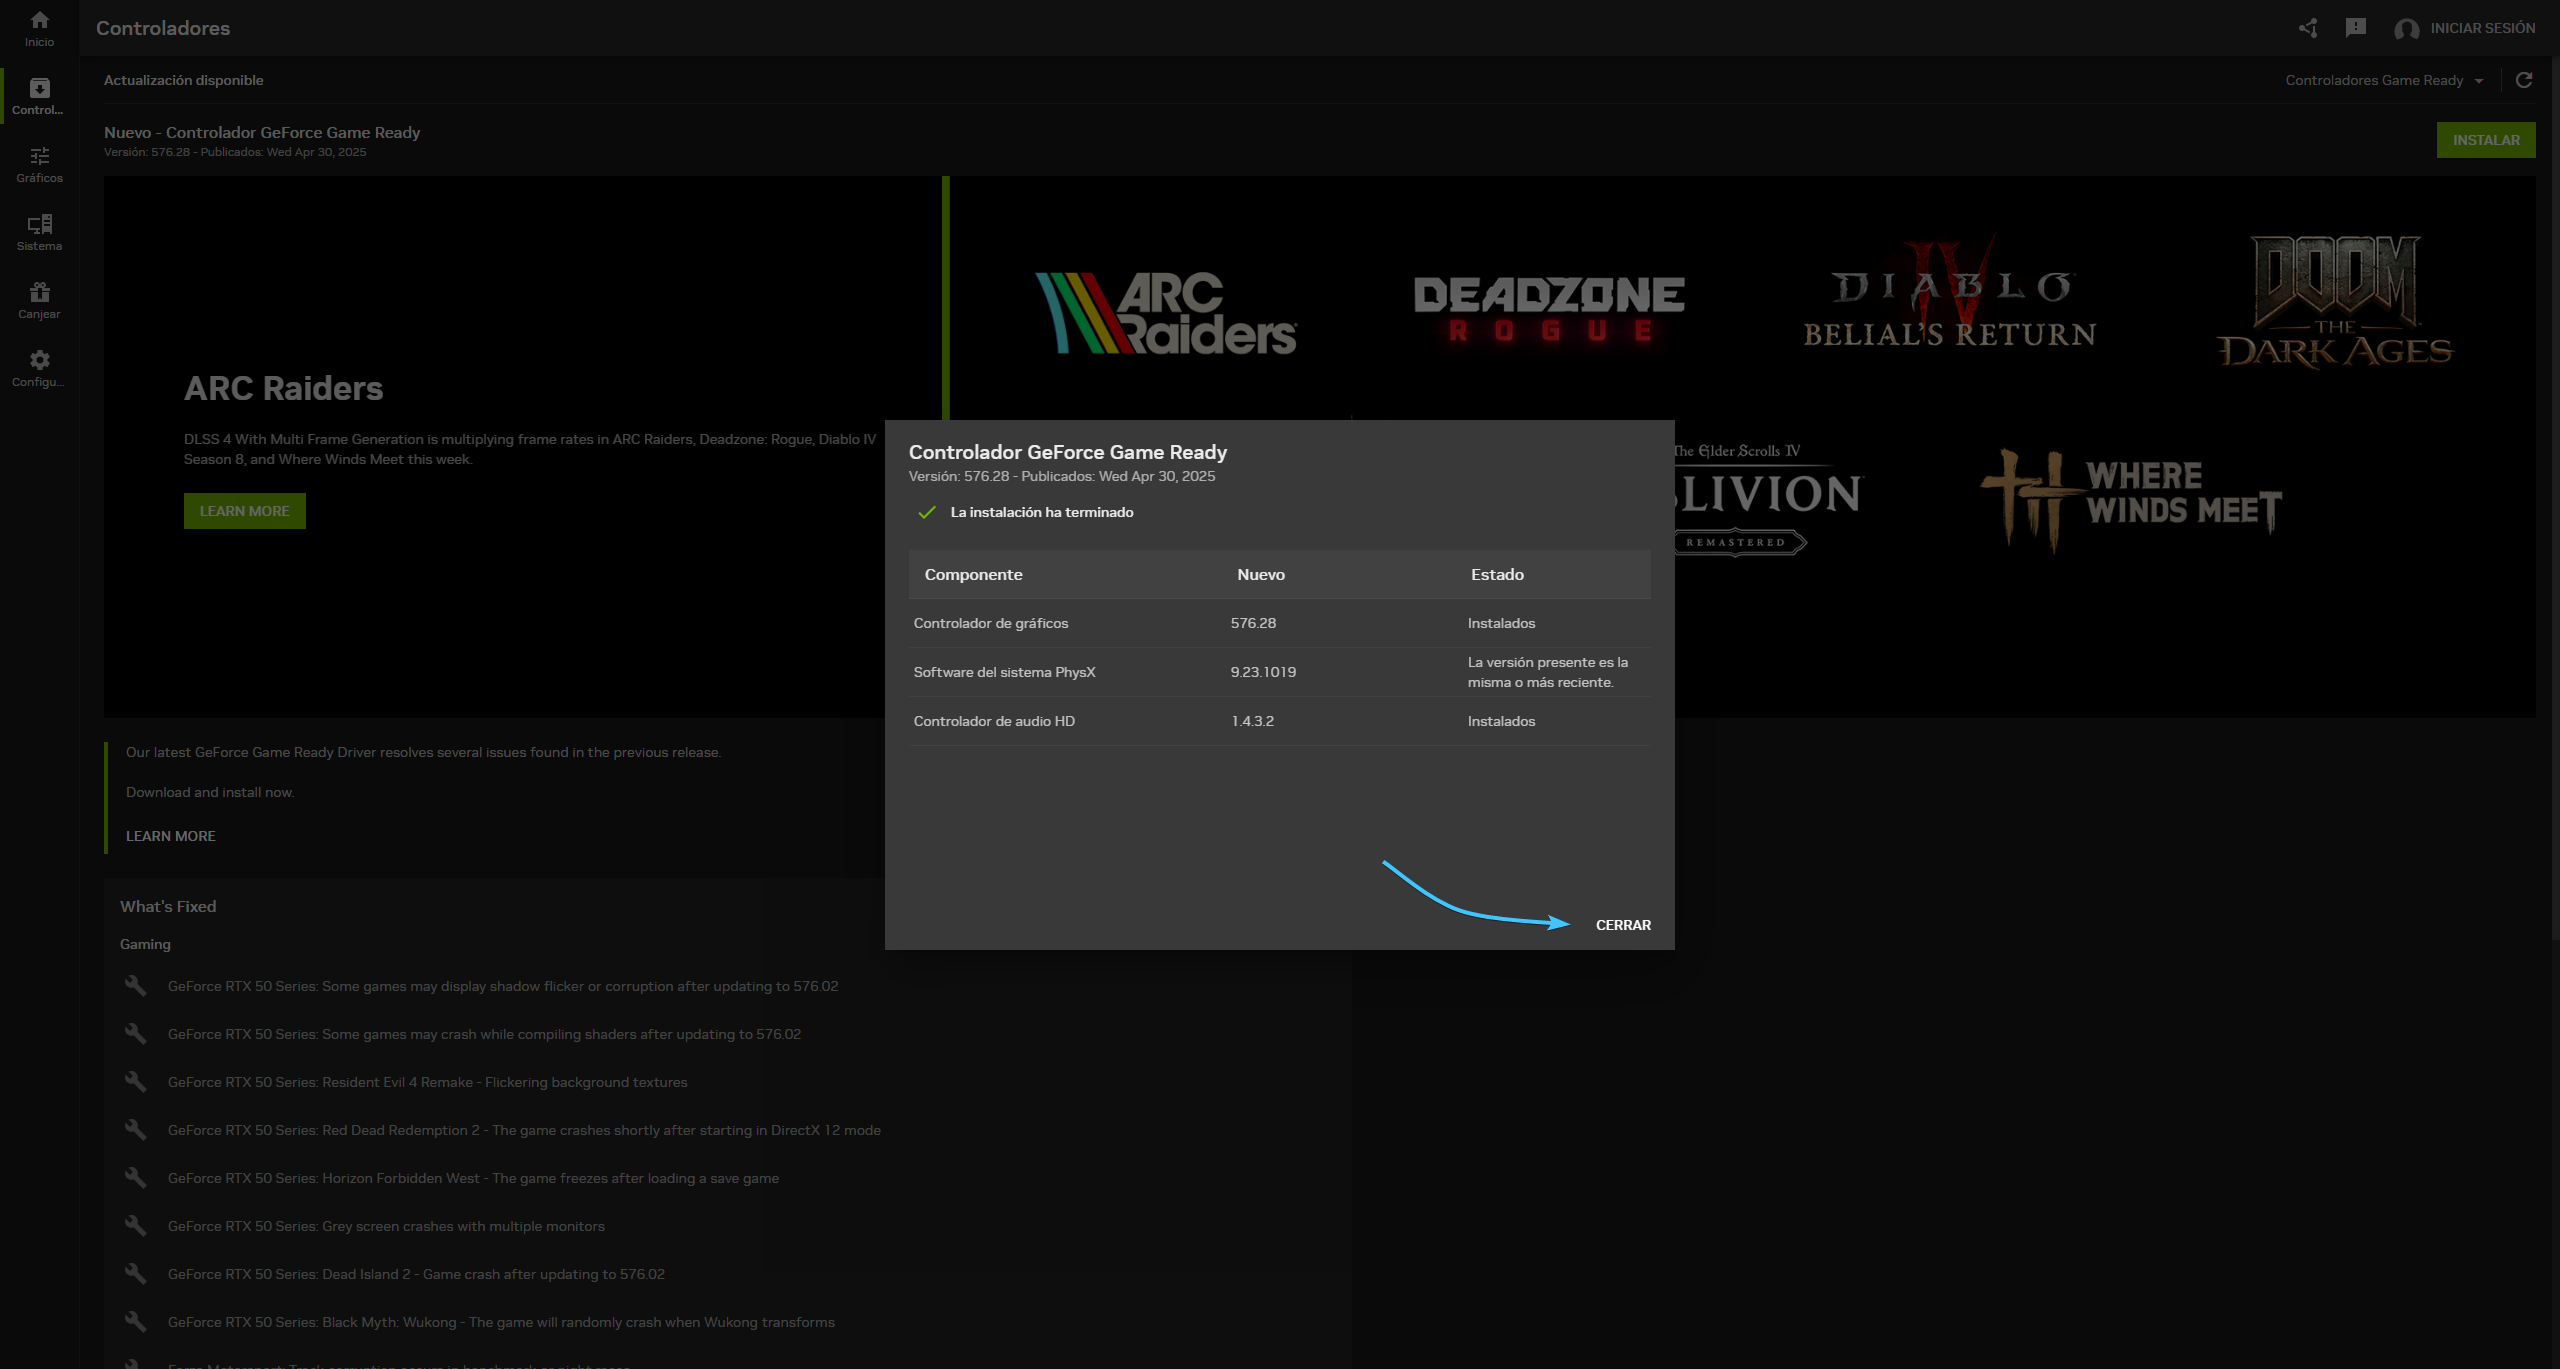
Task: Click the 9.23.1019 version cell
Action: tap(1263, 672)
